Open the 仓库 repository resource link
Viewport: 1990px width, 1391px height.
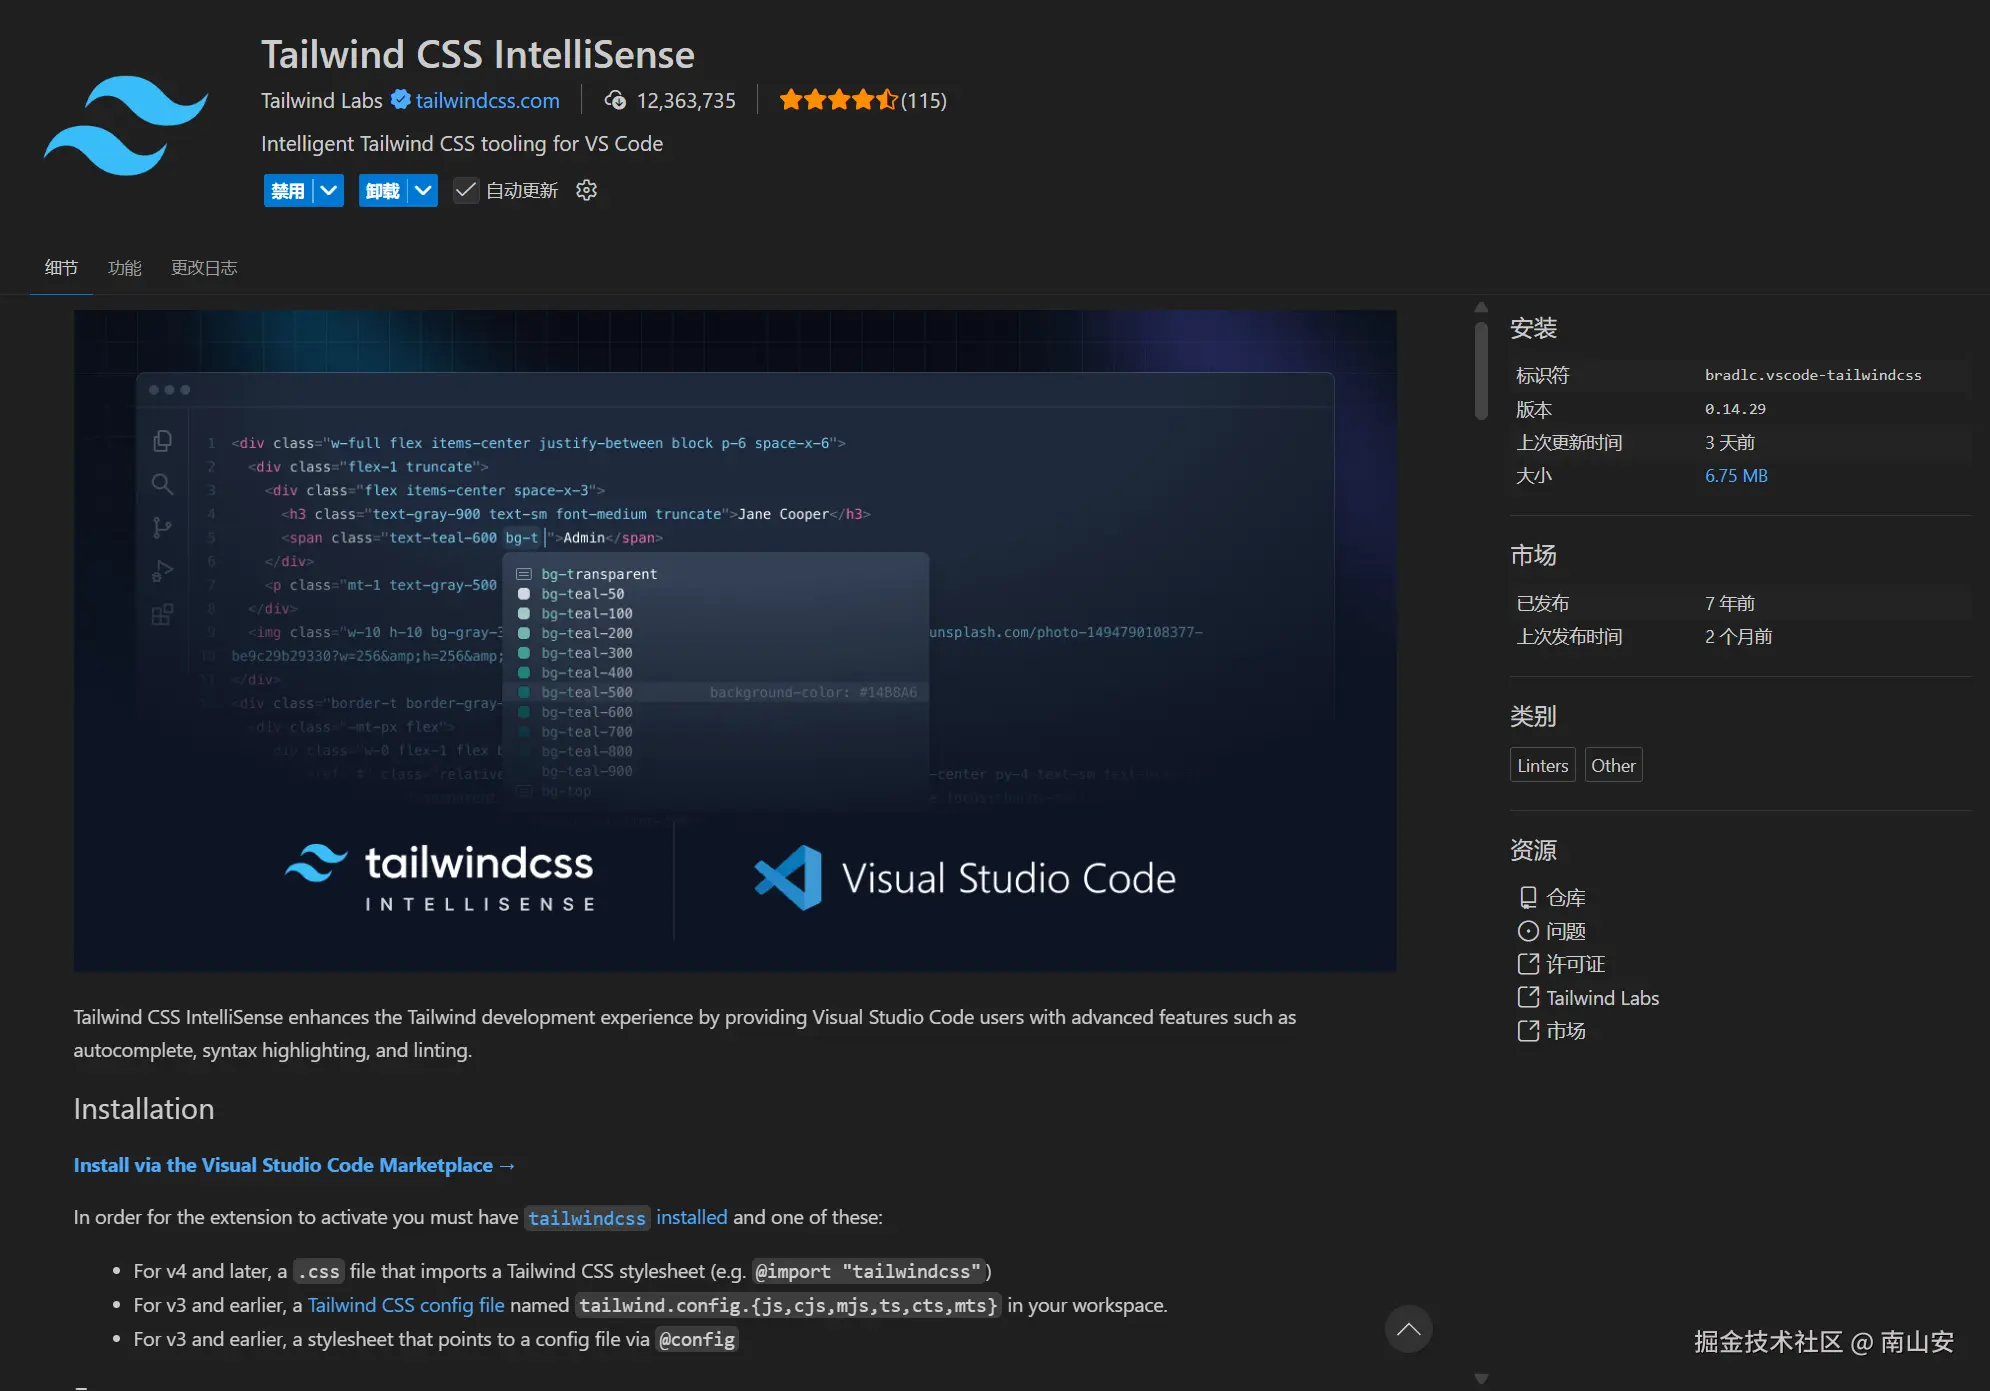click(1564, 898)
